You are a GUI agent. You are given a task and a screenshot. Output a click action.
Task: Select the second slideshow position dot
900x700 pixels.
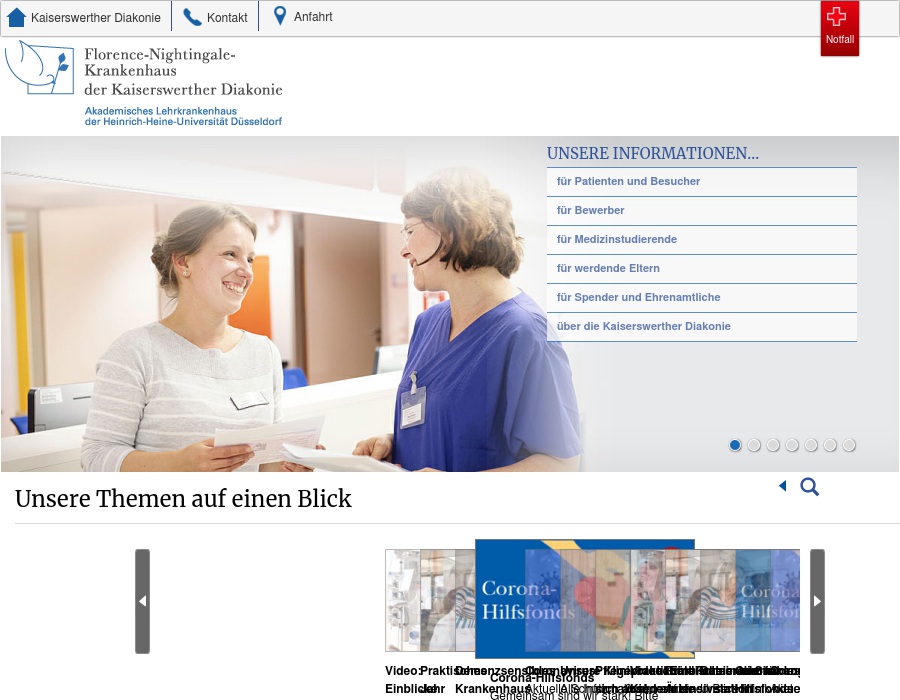click(754, 445)
